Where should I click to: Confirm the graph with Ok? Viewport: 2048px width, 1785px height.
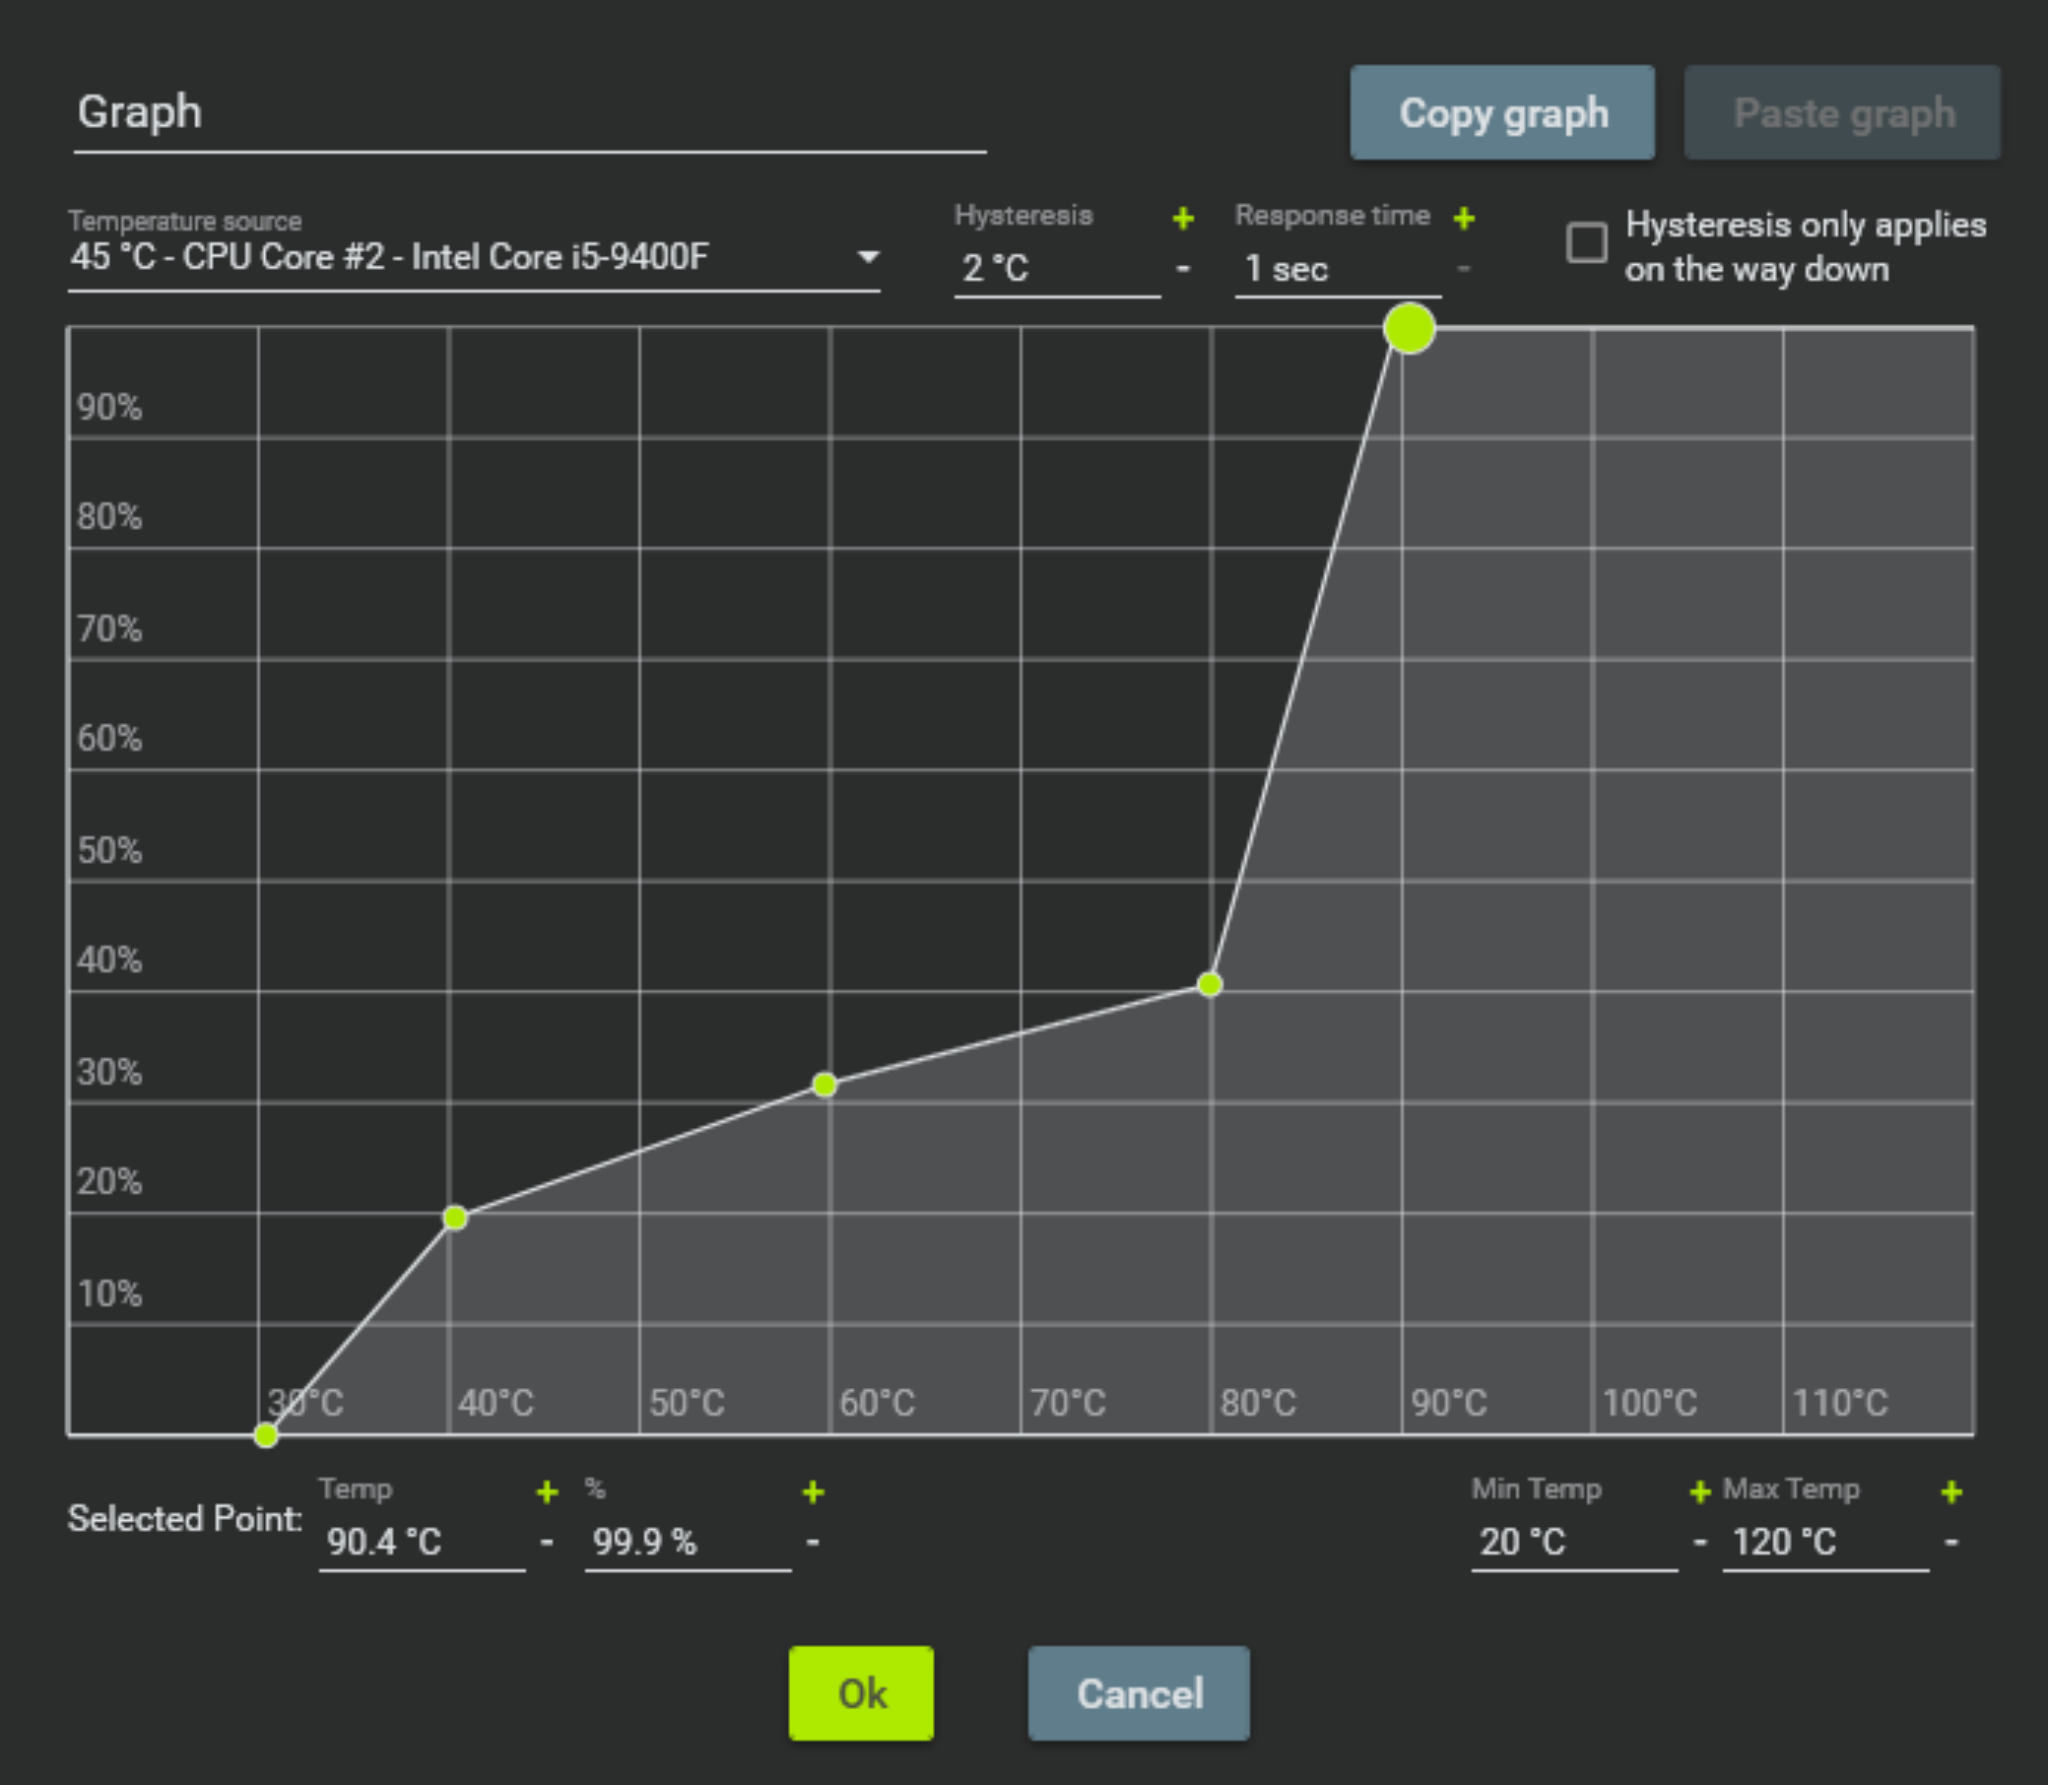861,1693
